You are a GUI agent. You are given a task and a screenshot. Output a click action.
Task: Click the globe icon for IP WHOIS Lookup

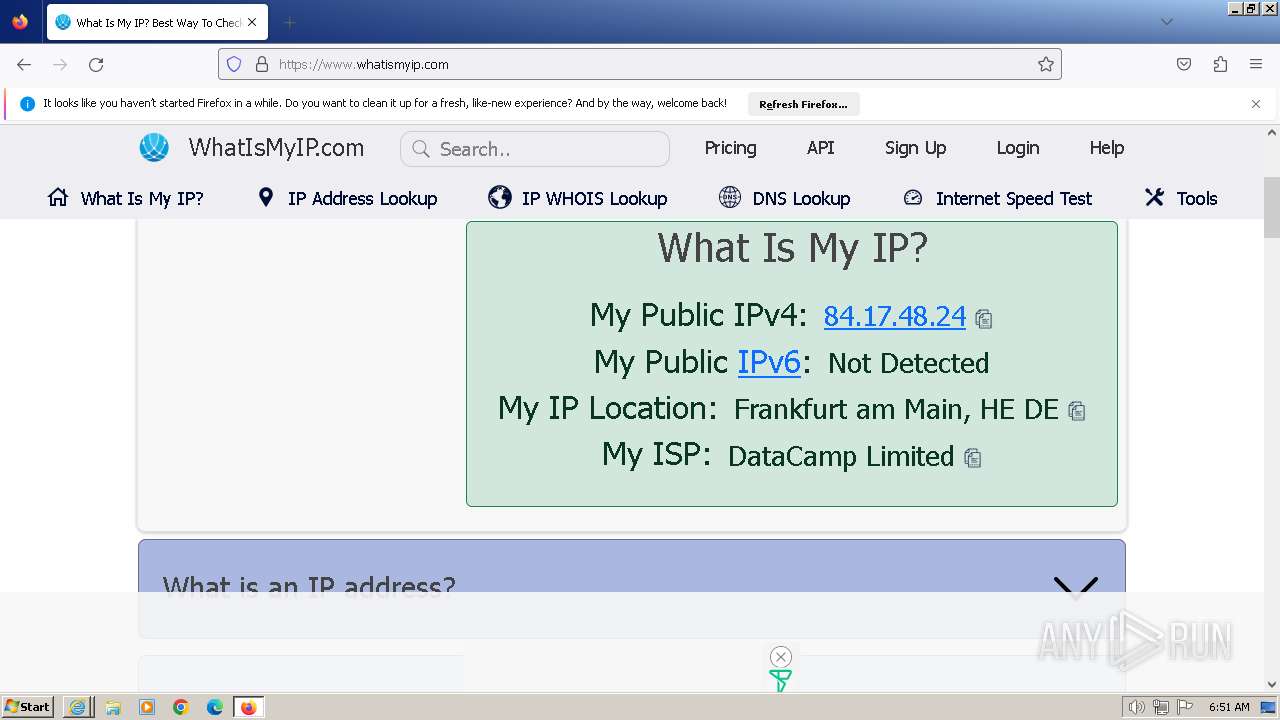tap(500, 197)
